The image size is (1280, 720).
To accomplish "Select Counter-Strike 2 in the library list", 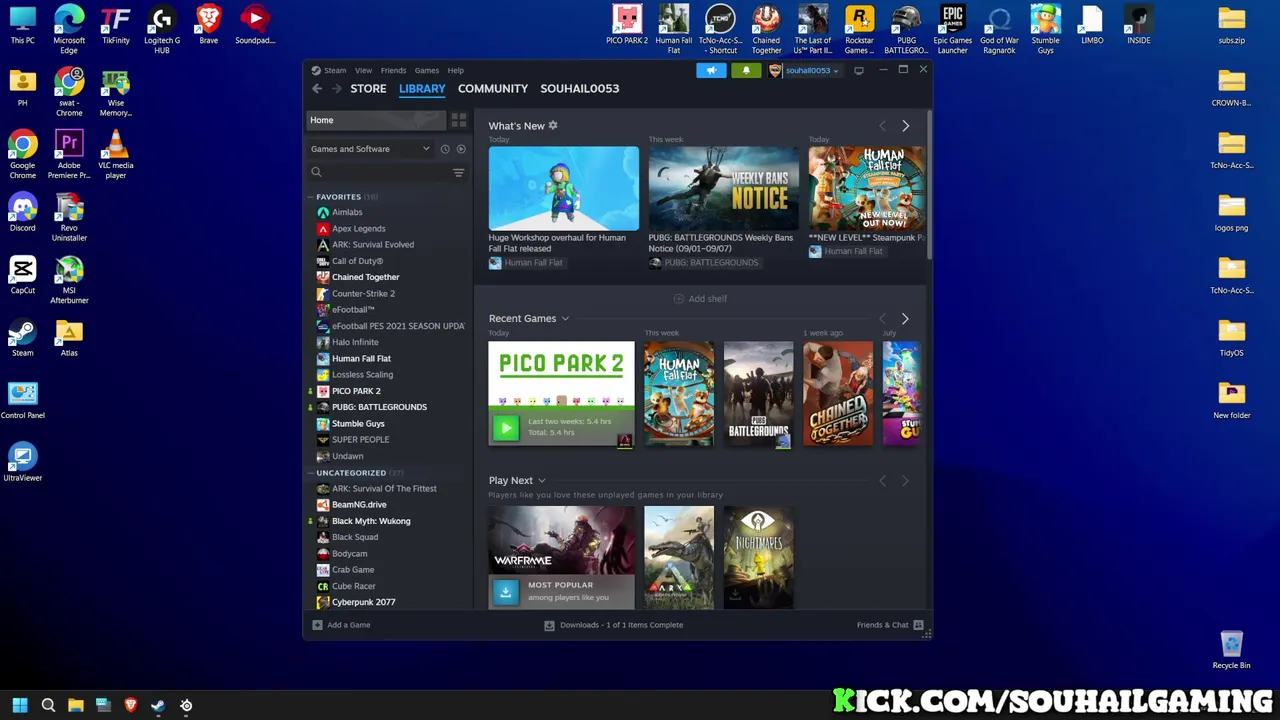I will [363, 294].
